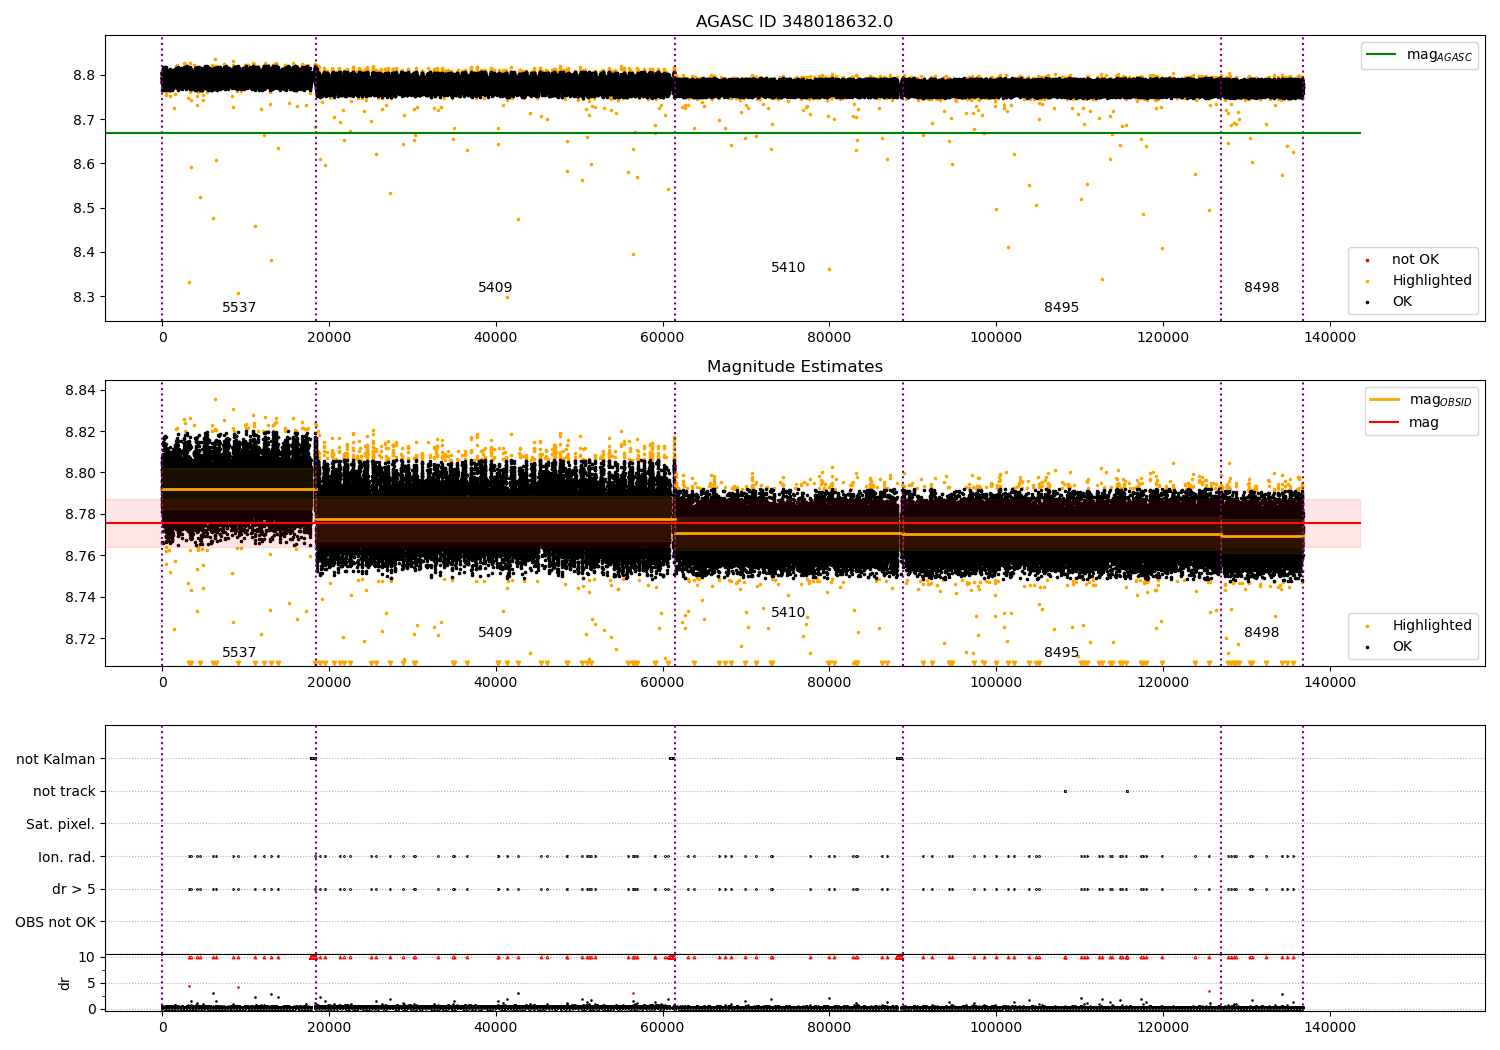Click the '8495' label in the middle plot
Image resolution: width=1500 pixels, height=1050 pixels.
[1062, 653]
